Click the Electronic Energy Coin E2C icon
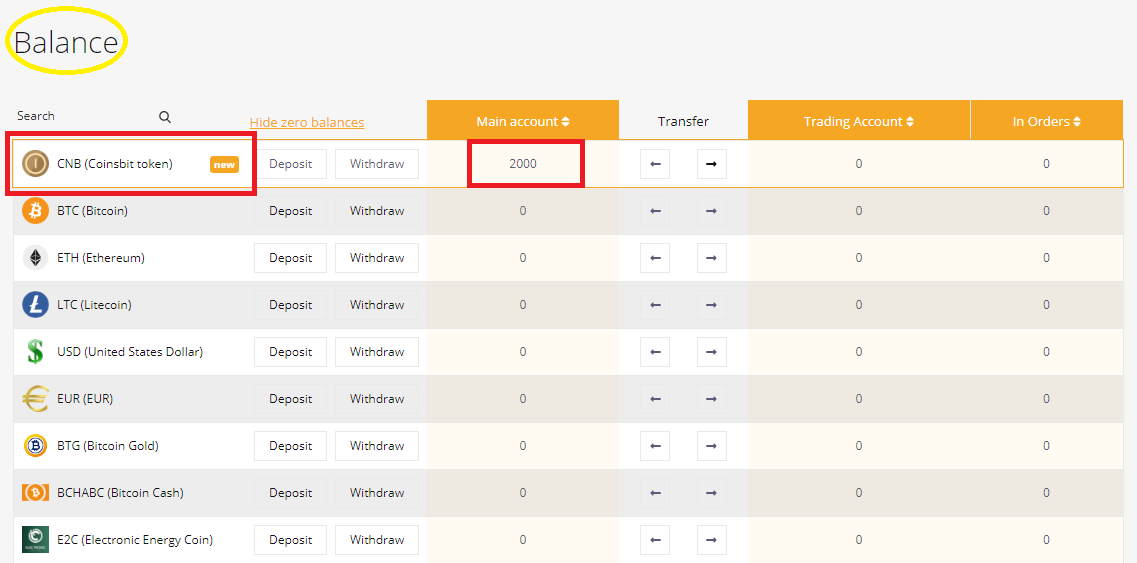 pos(35,540)
